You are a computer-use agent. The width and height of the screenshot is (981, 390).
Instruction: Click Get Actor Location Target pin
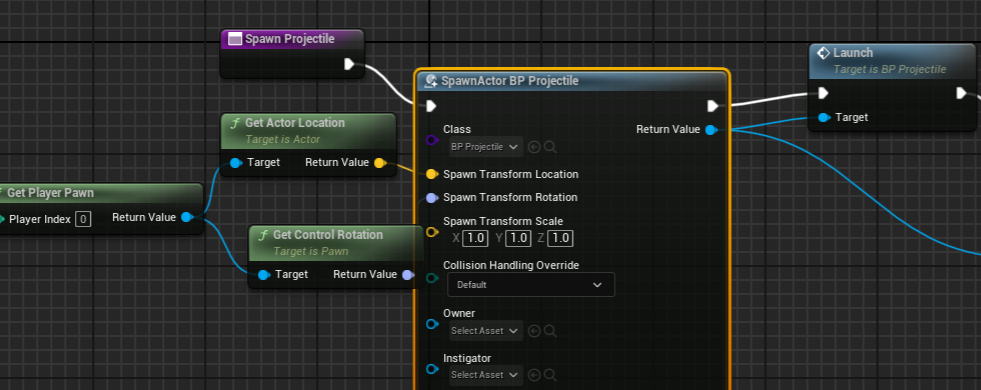click(x=236, y=163)
